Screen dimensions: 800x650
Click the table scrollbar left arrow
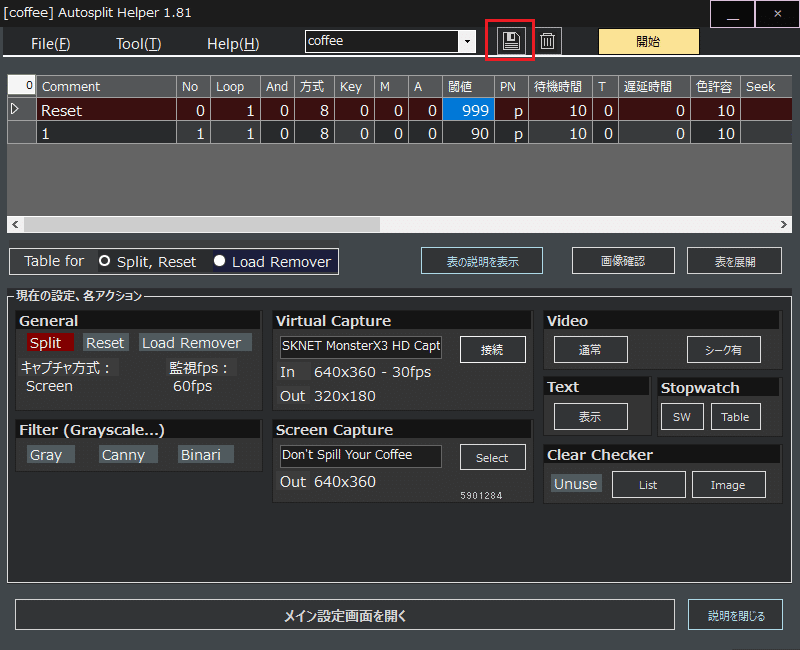point(15,224)
